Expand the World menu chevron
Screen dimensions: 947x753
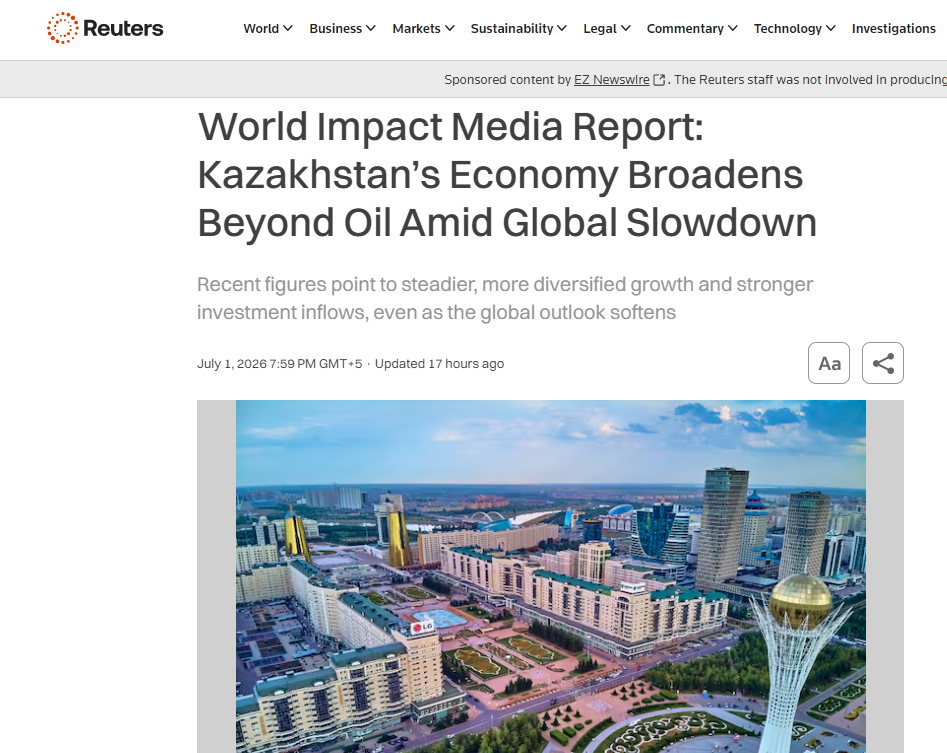(x=288, y=28)
